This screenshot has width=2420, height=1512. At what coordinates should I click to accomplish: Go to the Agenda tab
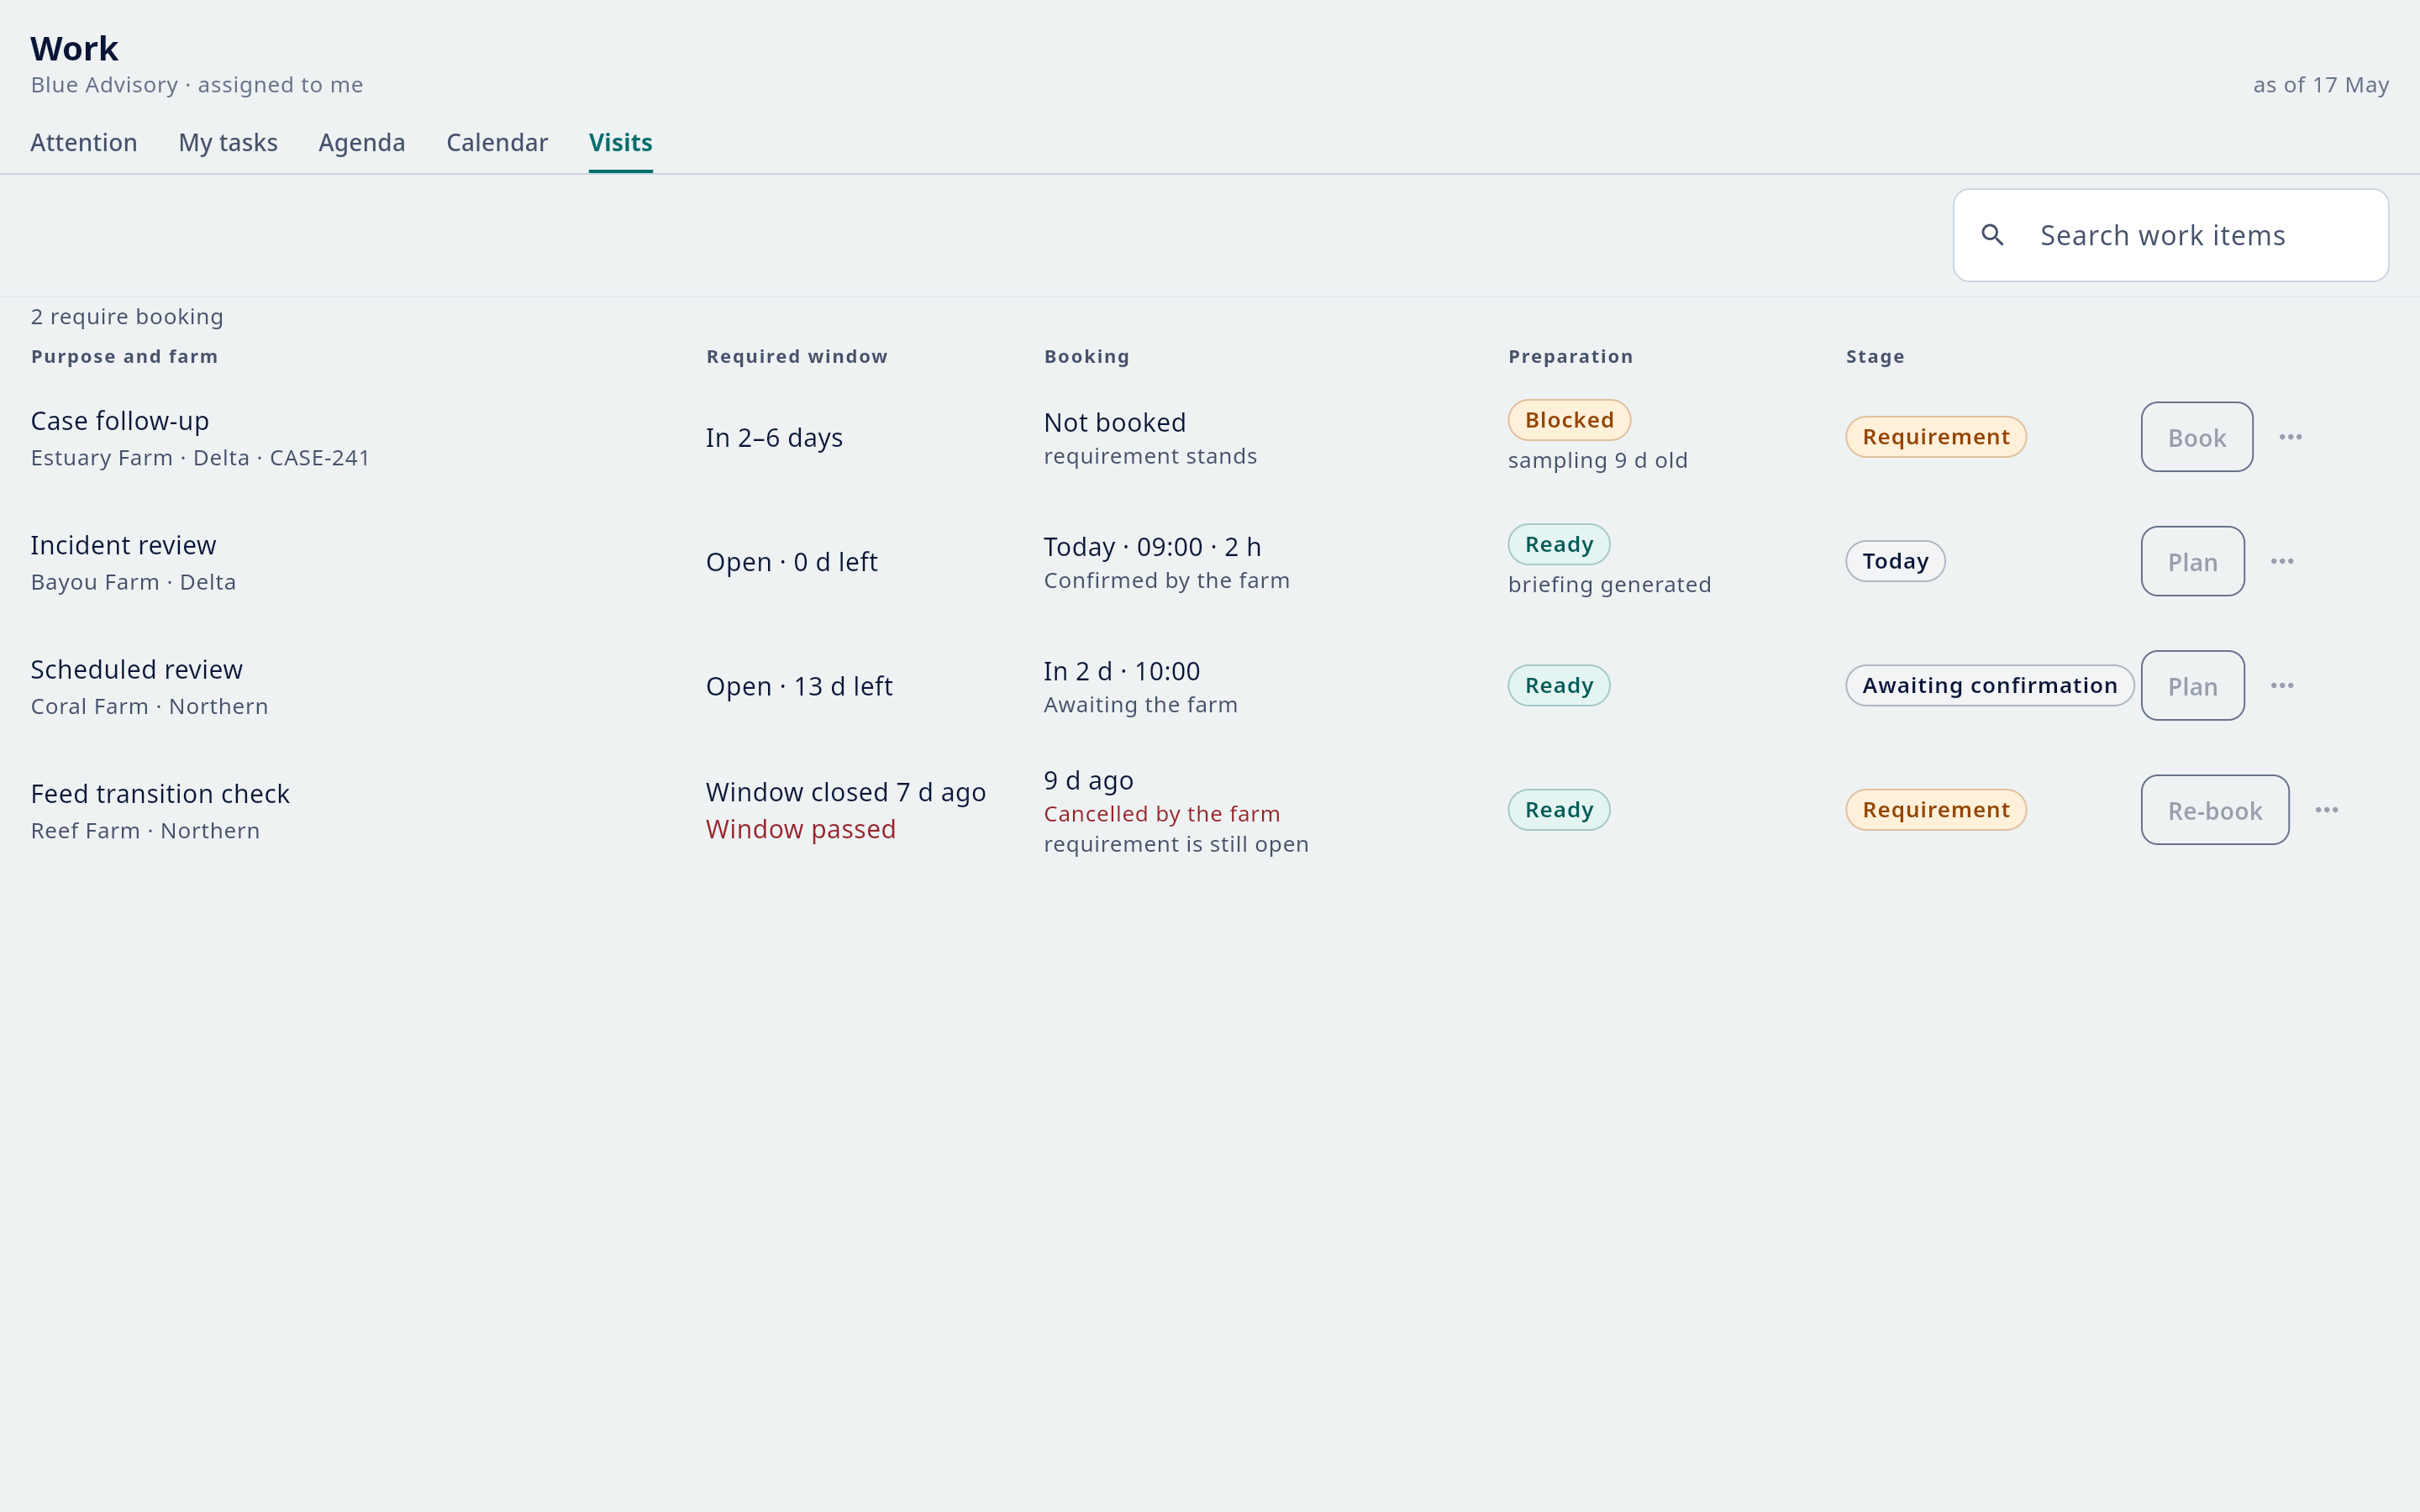click(x=362, y=143)
